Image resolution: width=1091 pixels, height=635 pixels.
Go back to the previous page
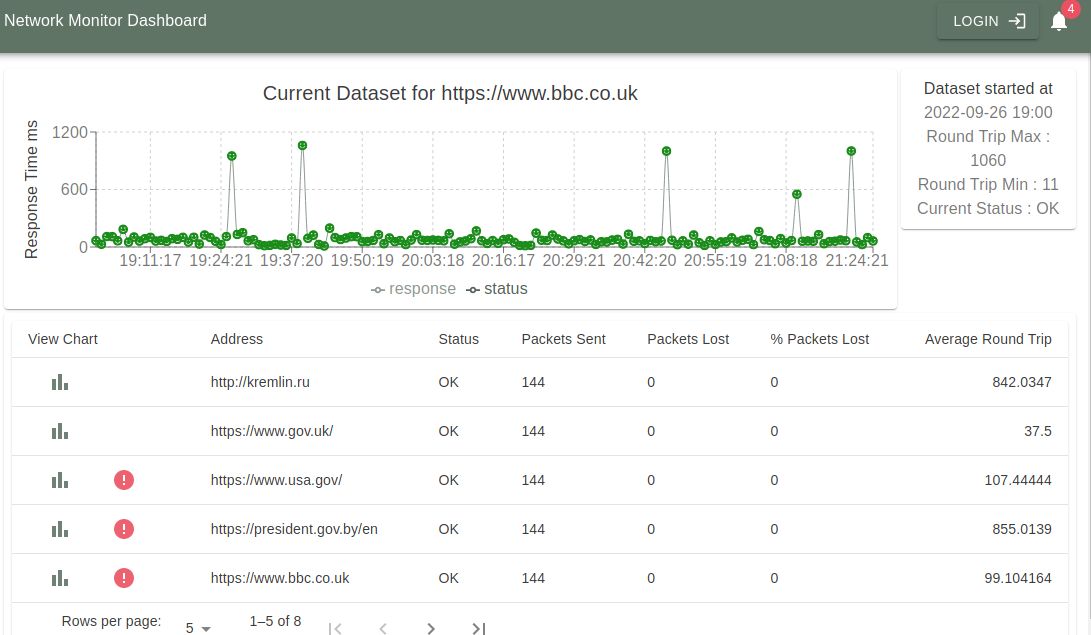383,628
